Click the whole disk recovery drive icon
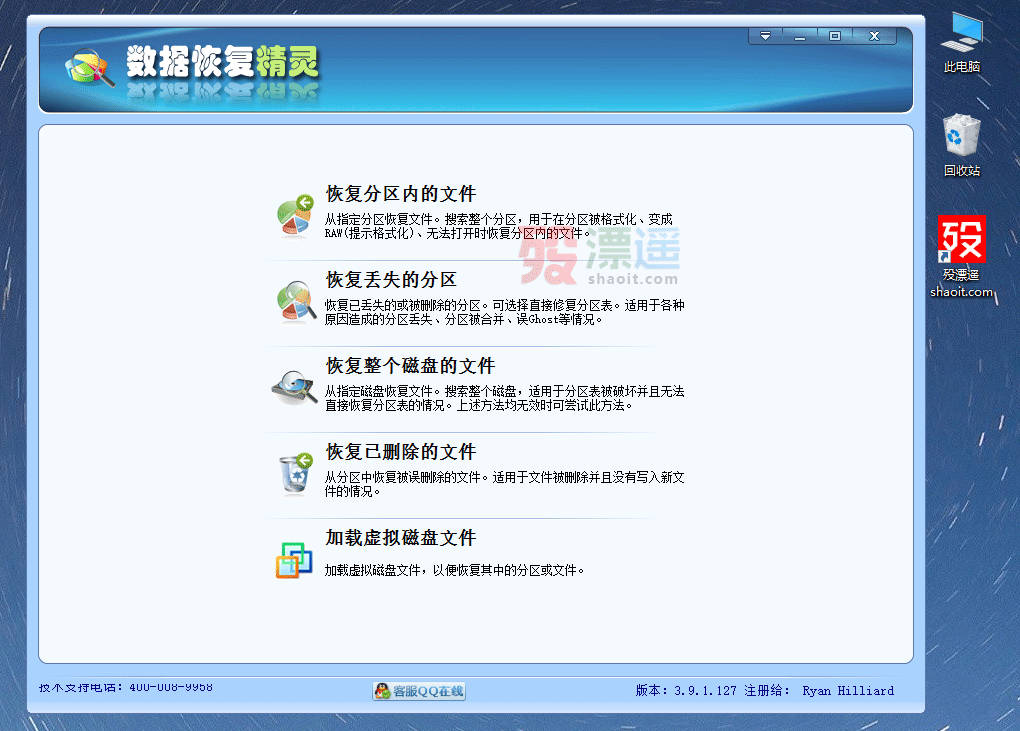The height and width of the screenshot is (731, 1020). click(x=295, y=387)
